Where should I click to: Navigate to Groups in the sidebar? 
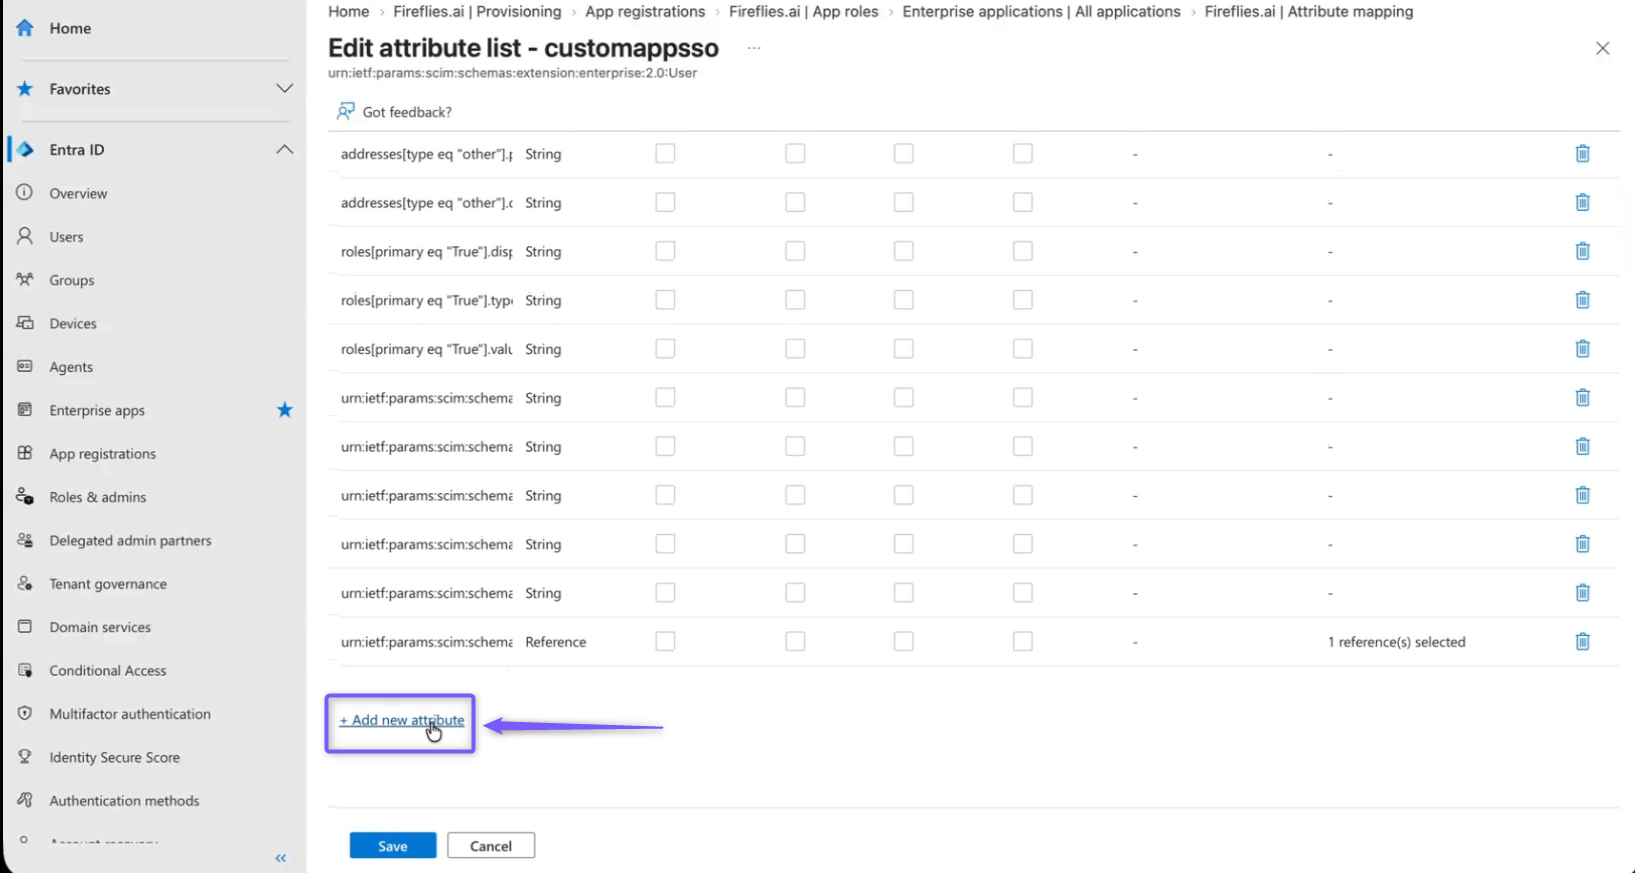[x=72, y=280]
